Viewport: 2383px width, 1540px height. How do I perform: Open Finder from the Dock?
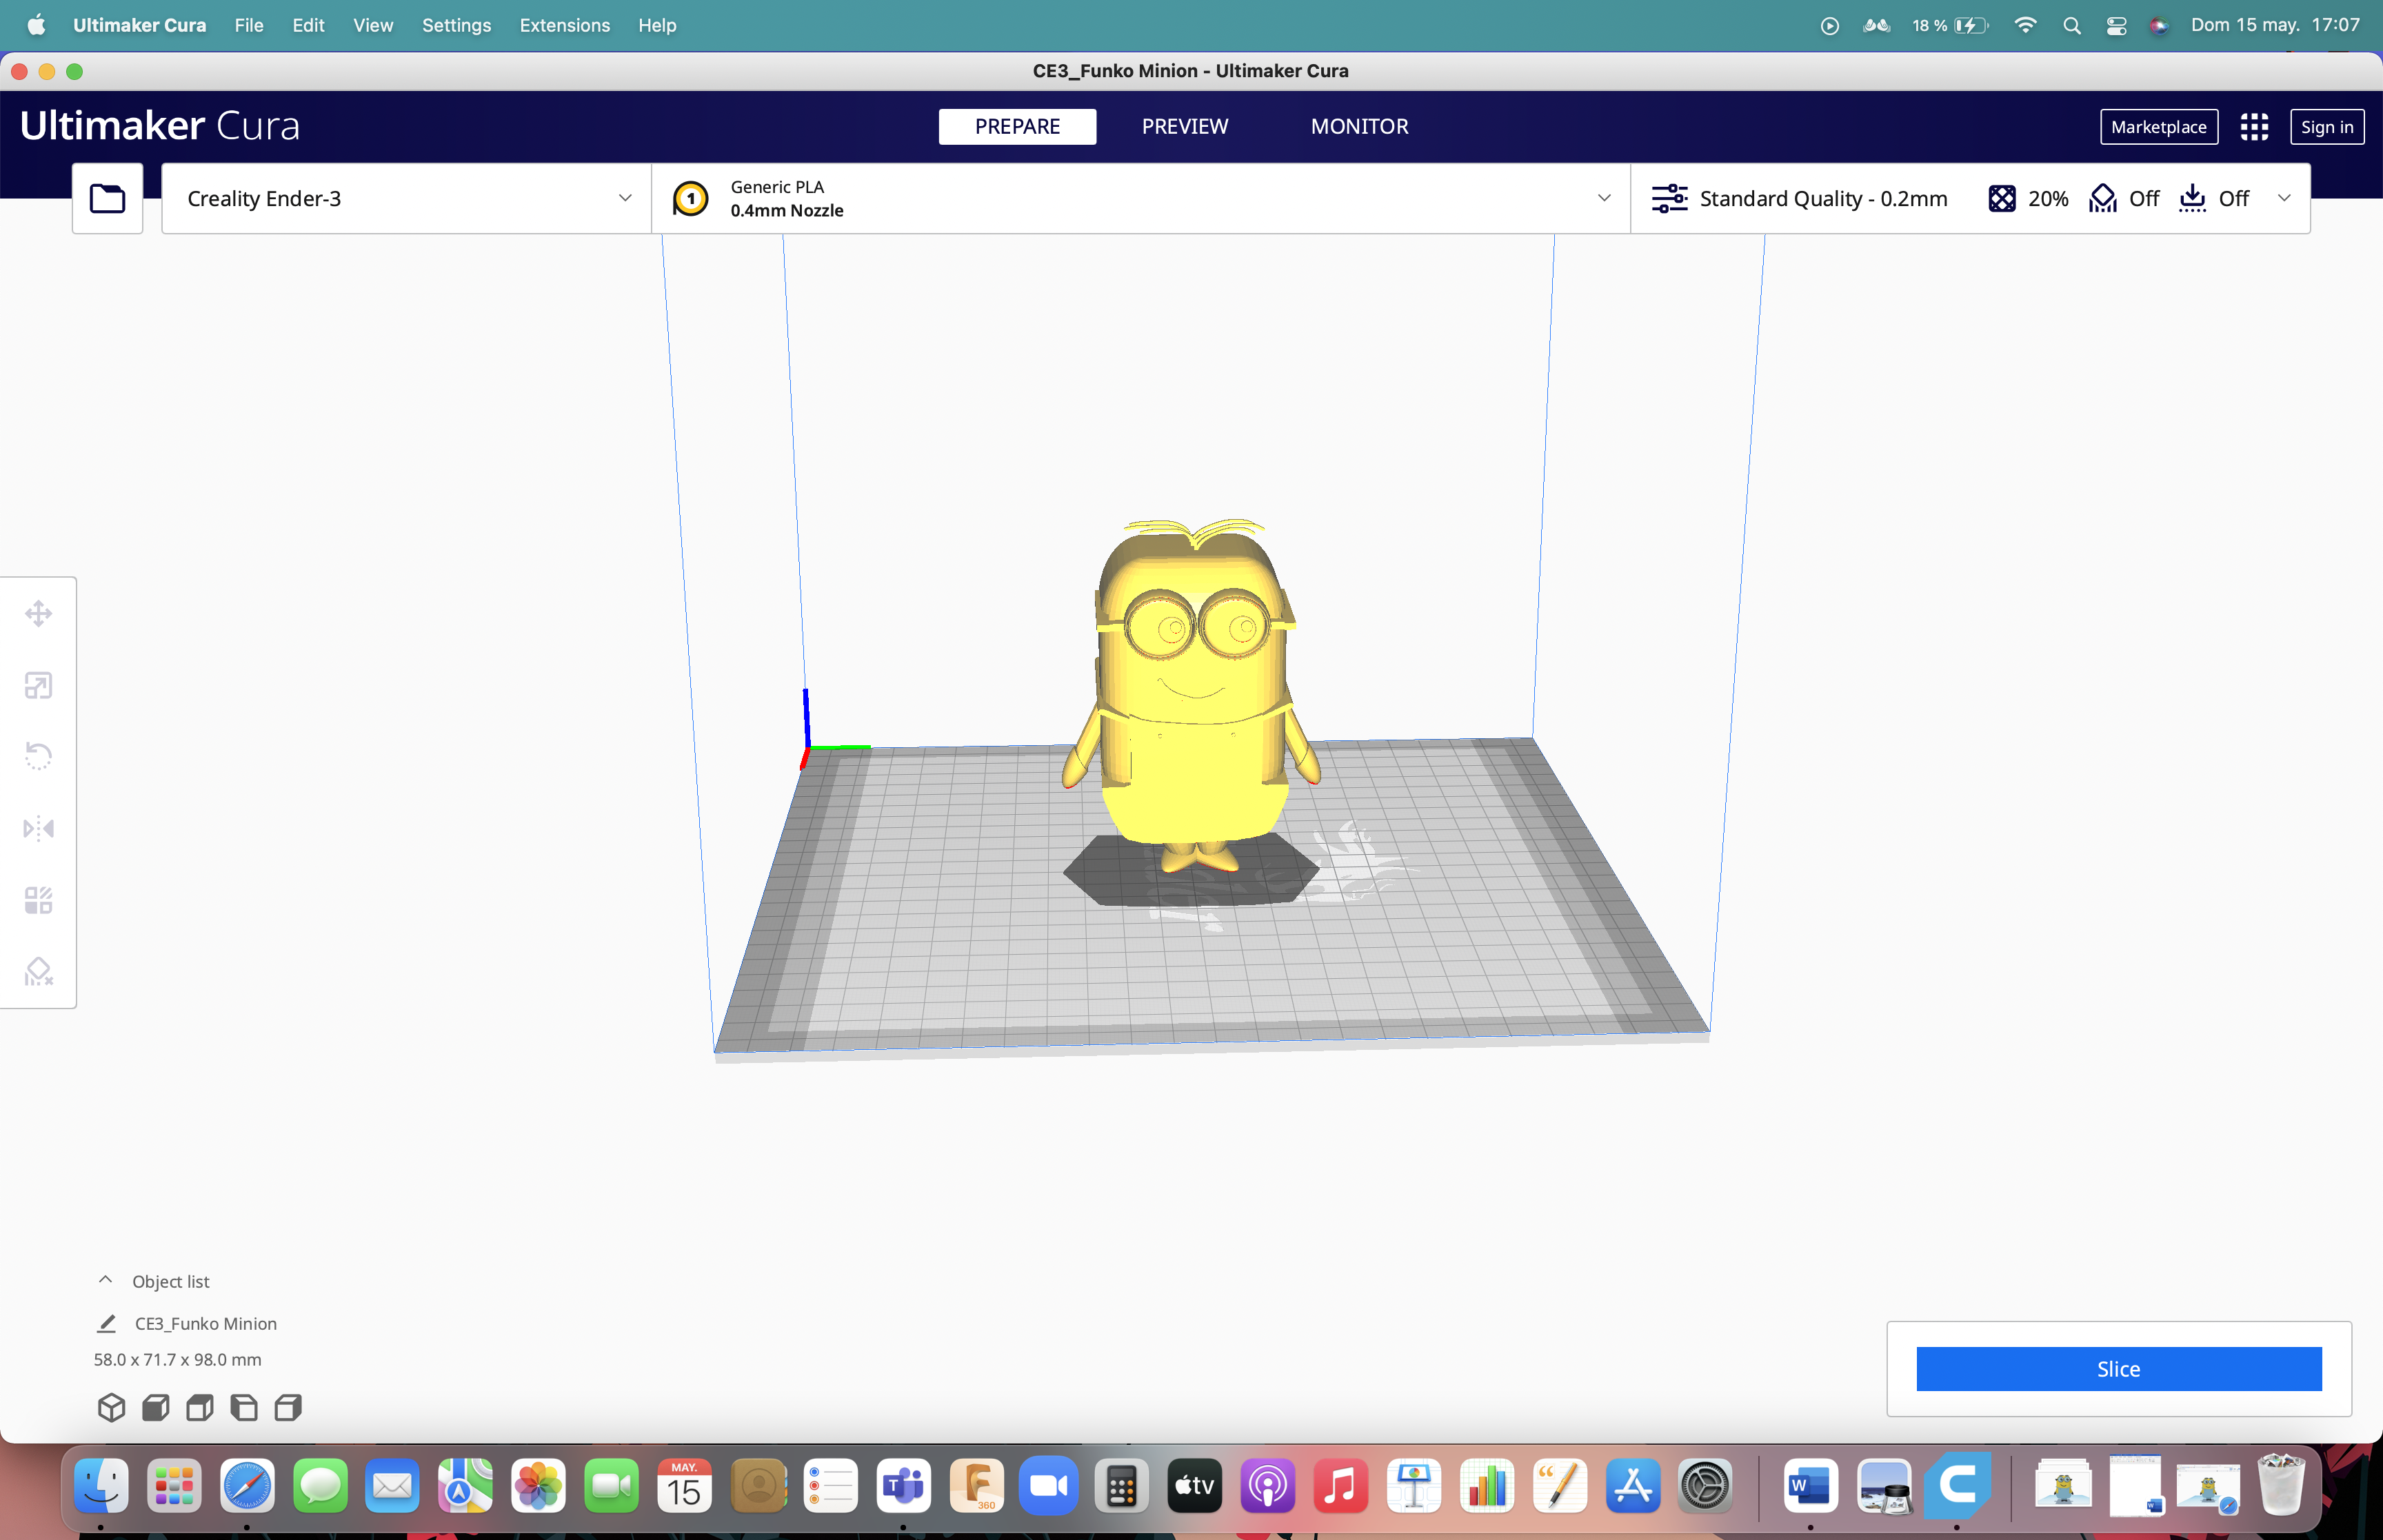(101, 1485)
